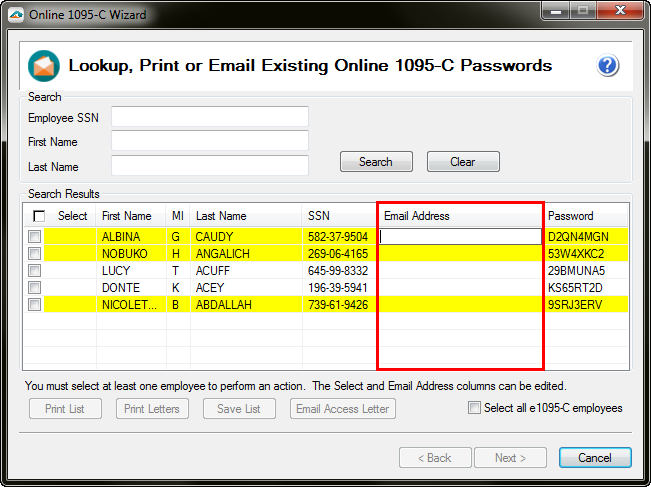Focus the Employee SSN search field
The width and height of the screenshot is (651, 487).
(x=210, y=117)
